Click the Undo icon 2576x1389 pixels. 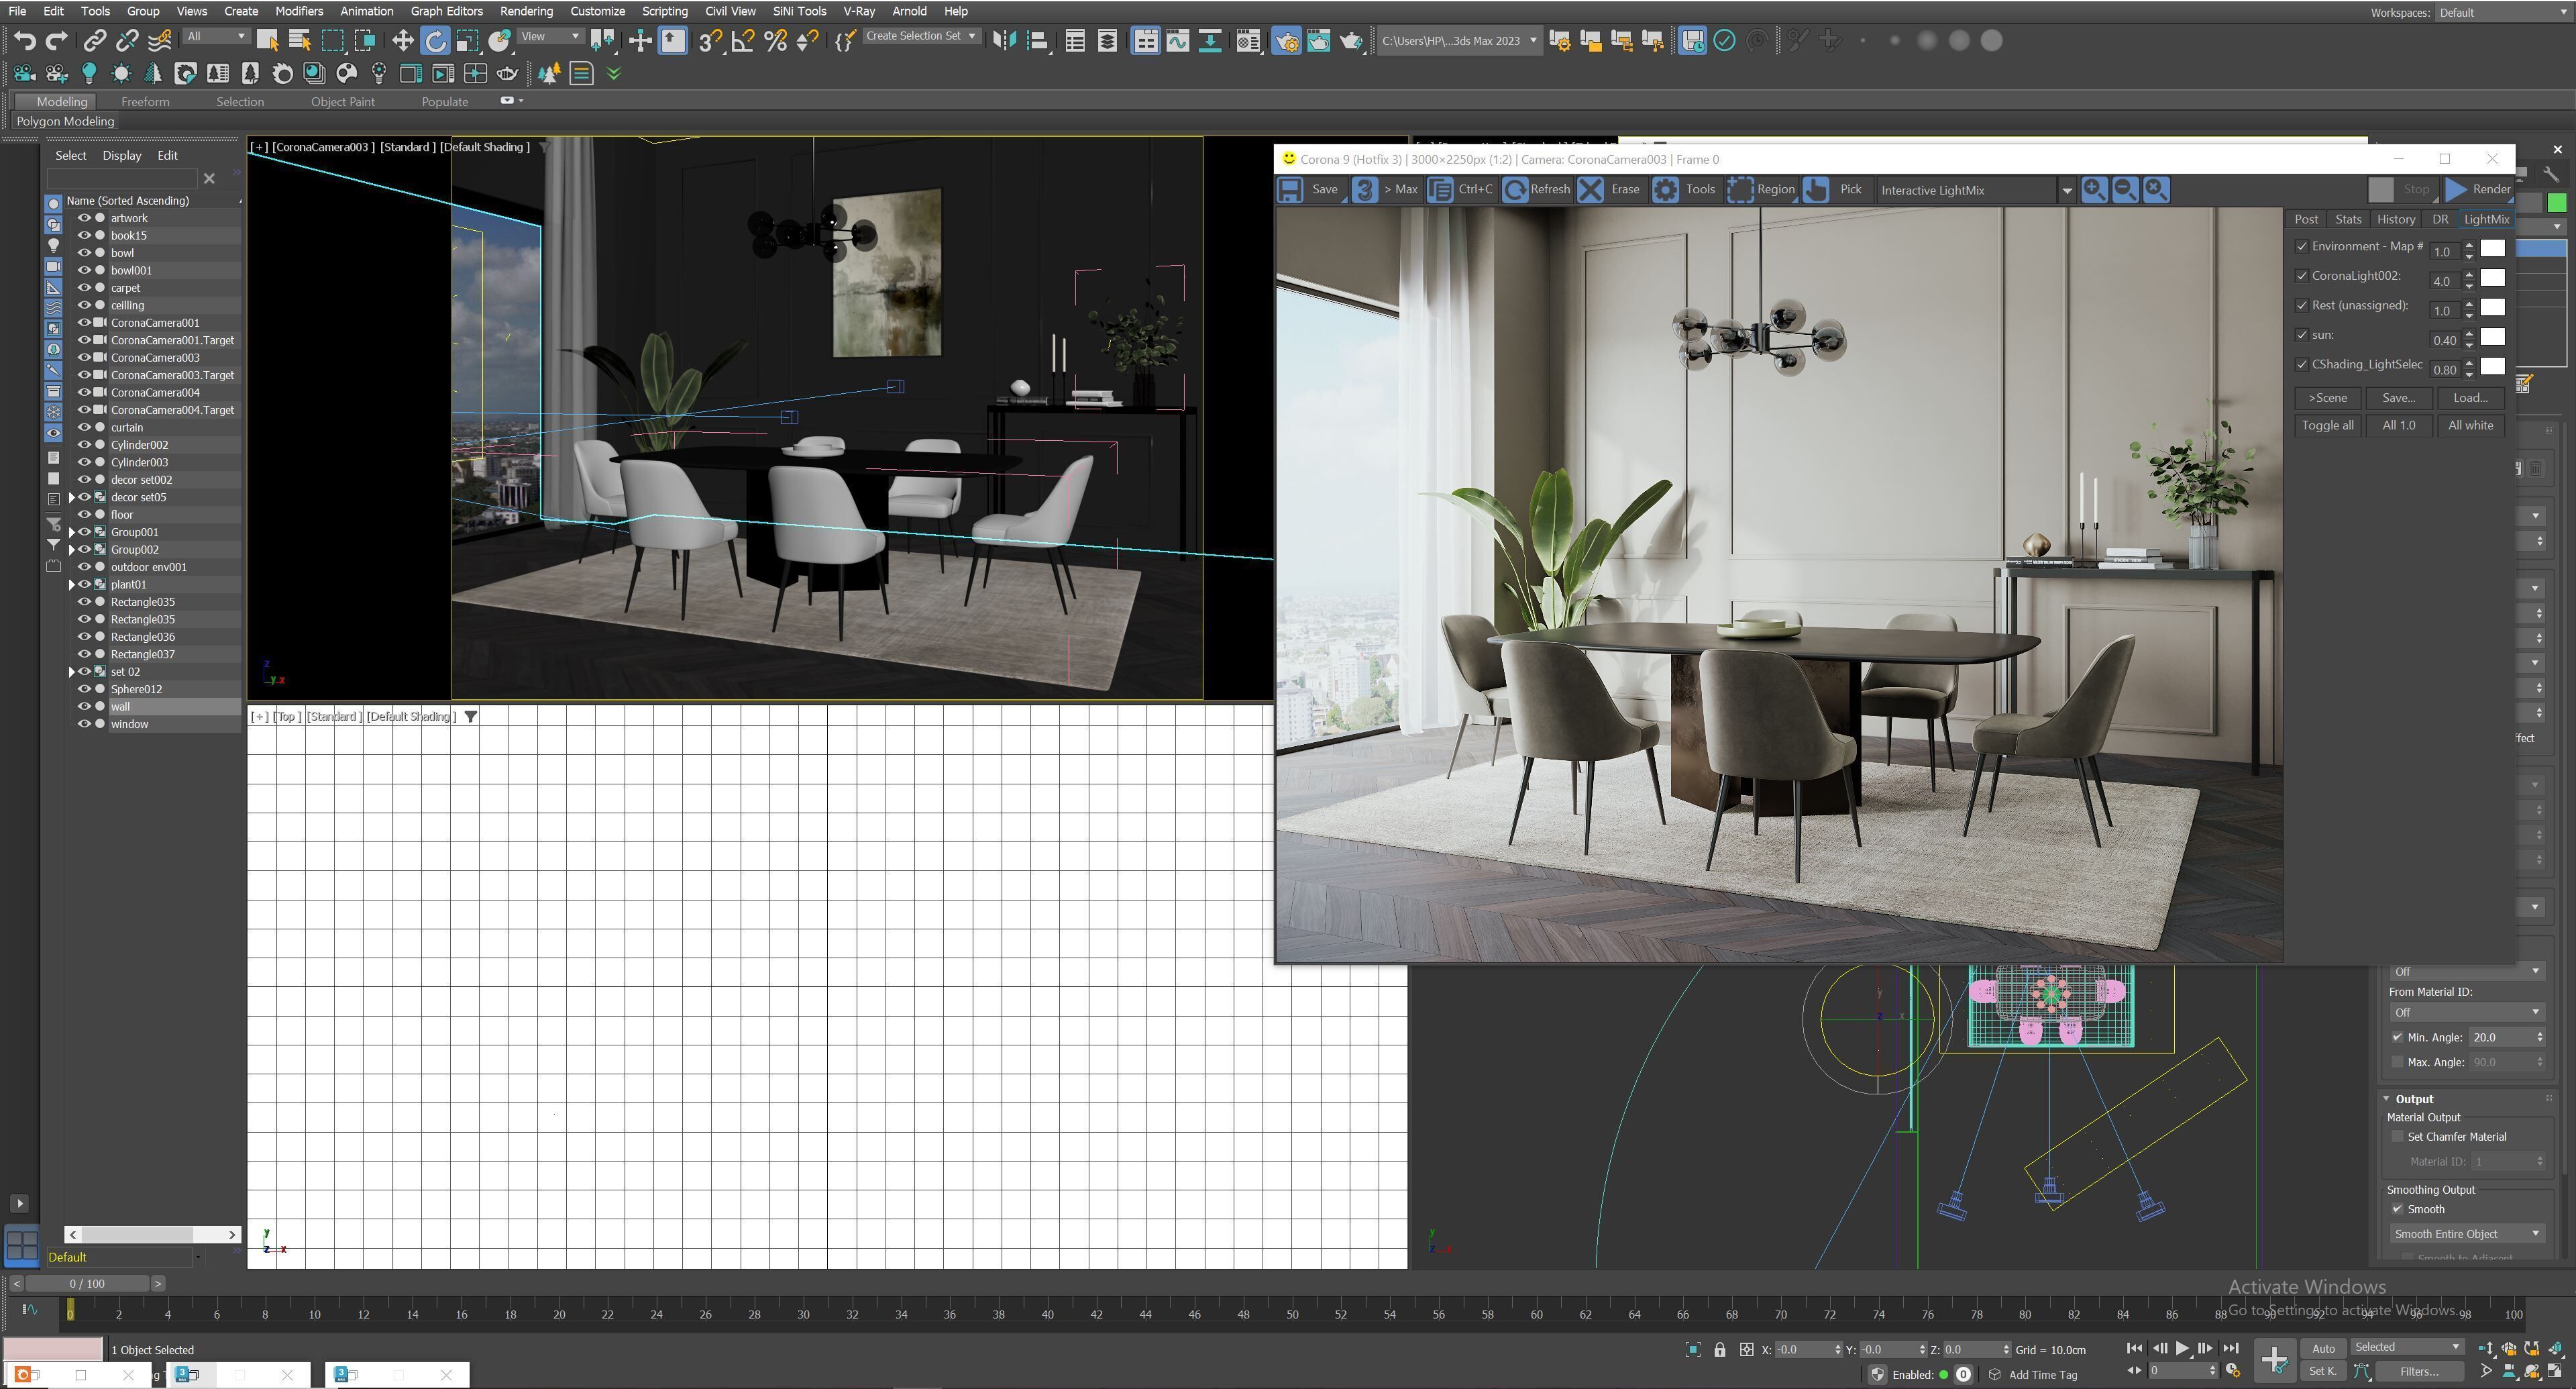pyautogui.click(x=25, y=40)
